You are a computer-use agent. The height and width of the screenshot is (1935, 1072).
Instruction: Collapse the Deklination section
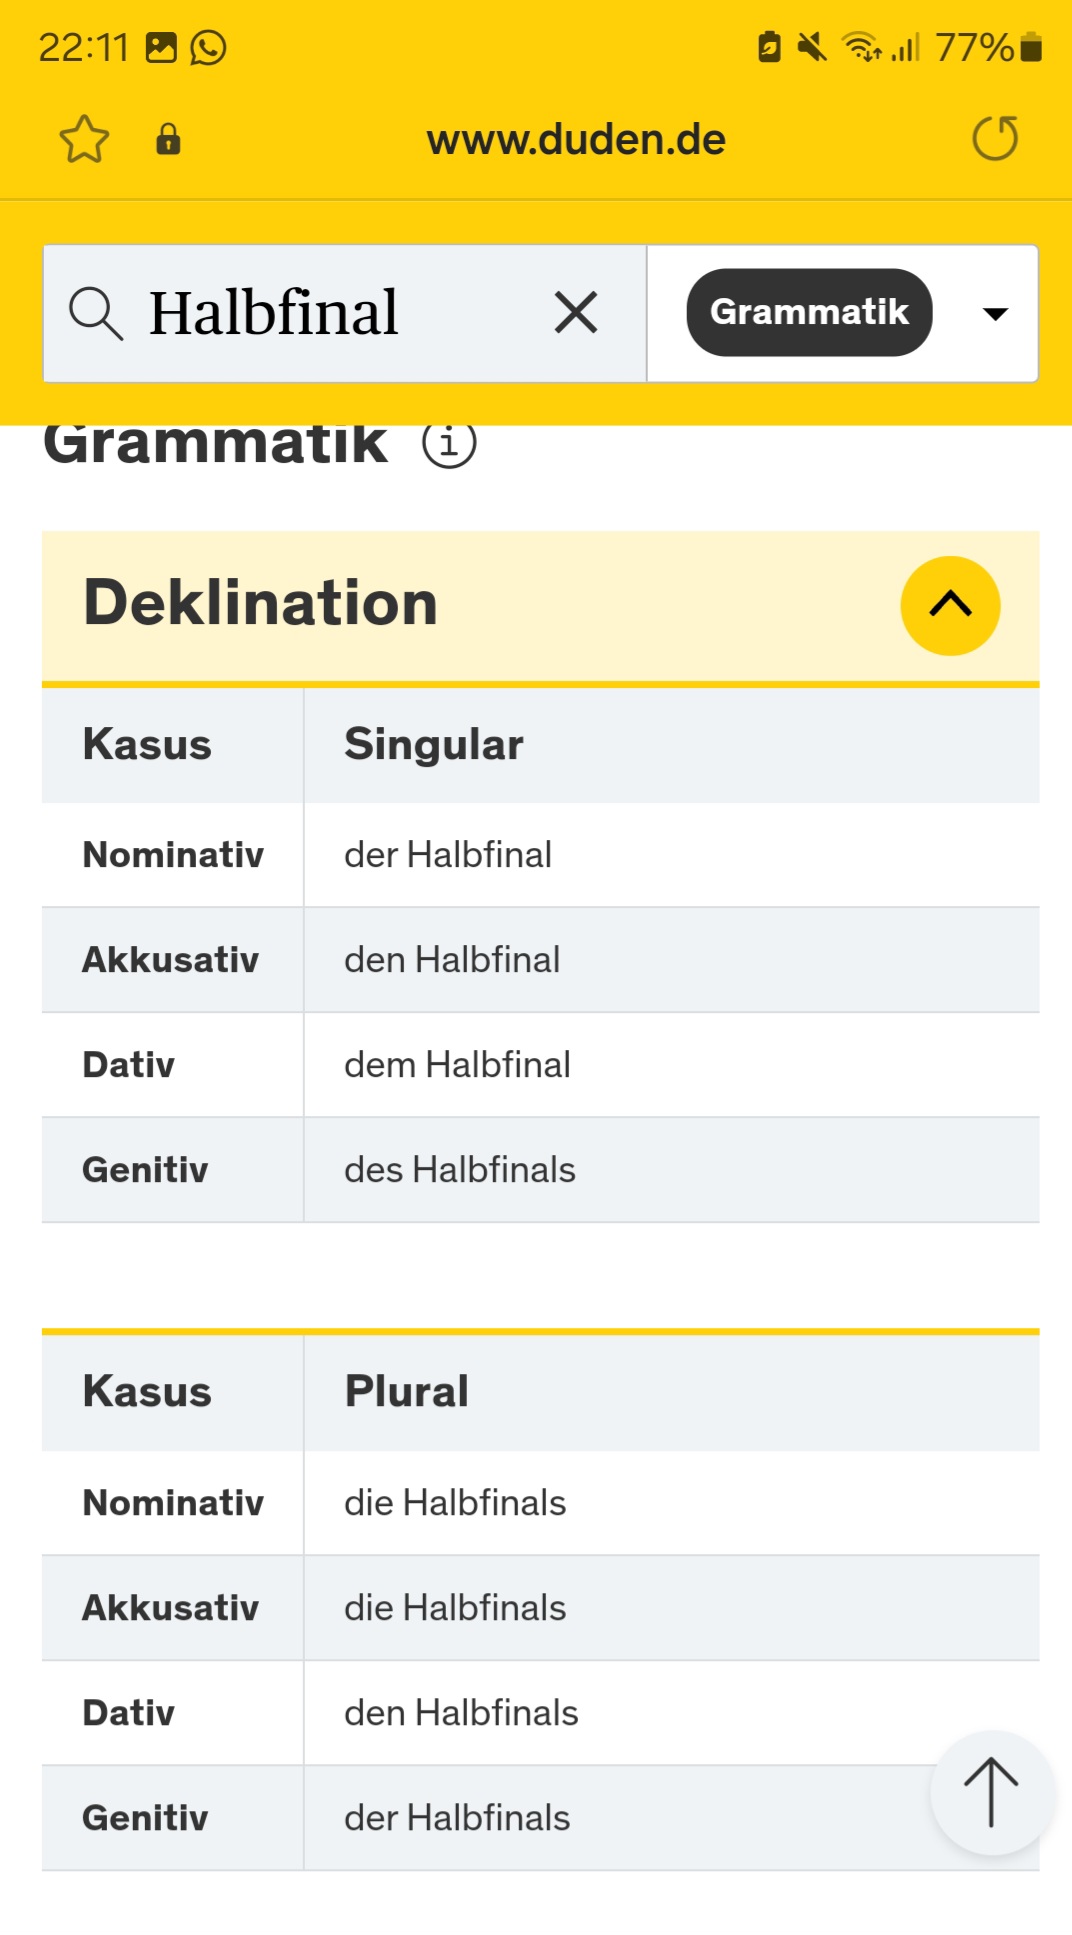point(950,605)
